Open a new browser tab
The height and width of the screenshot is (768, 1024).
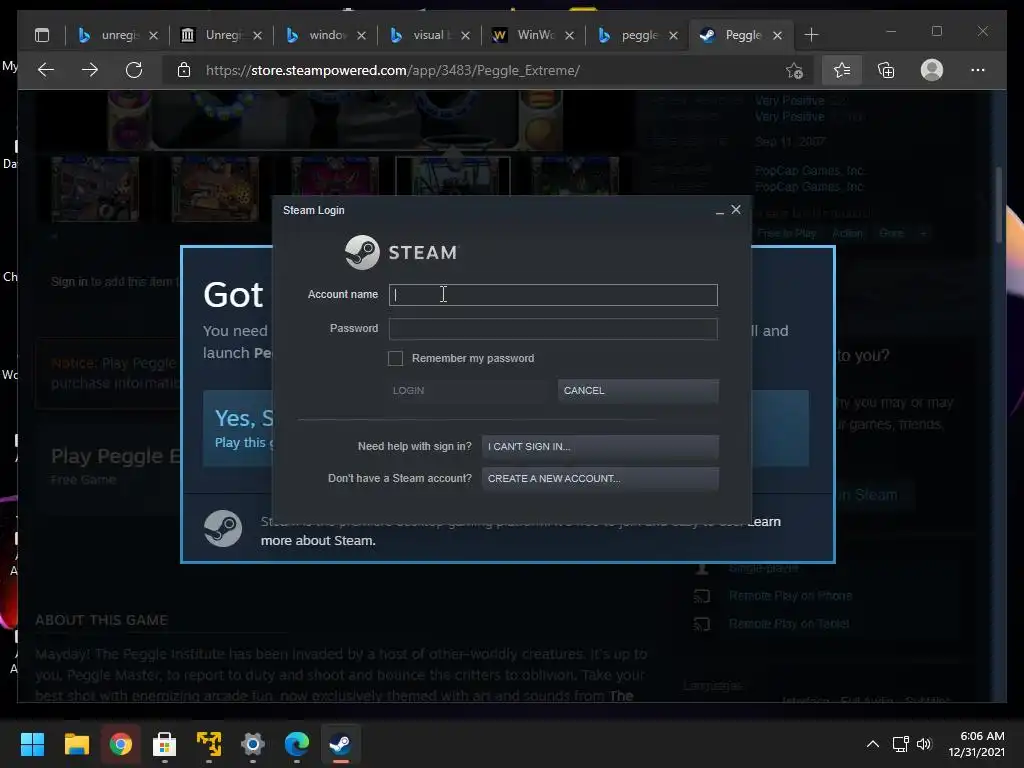pos(811,35)
